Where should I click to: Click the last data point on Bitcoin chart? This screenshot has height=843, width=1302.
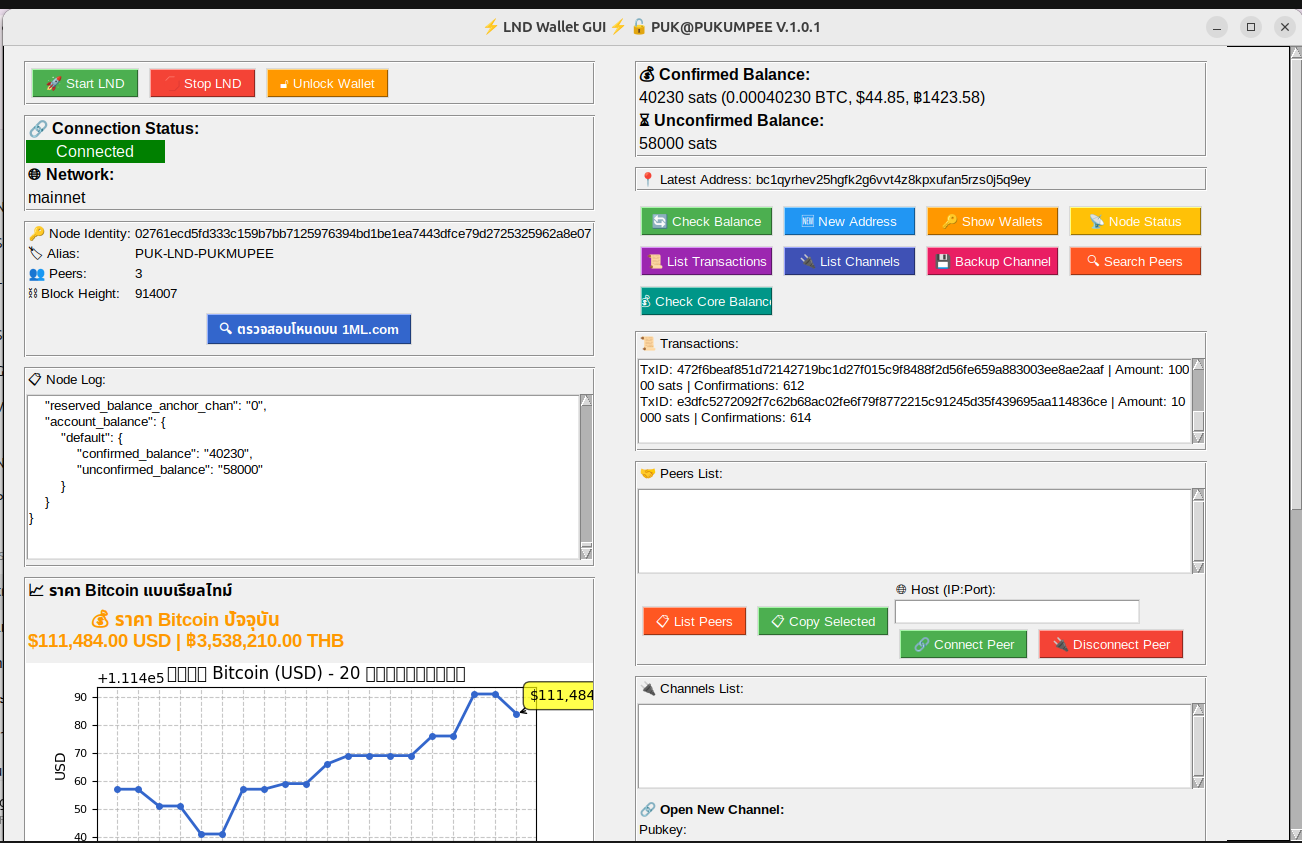click(517, 714)
